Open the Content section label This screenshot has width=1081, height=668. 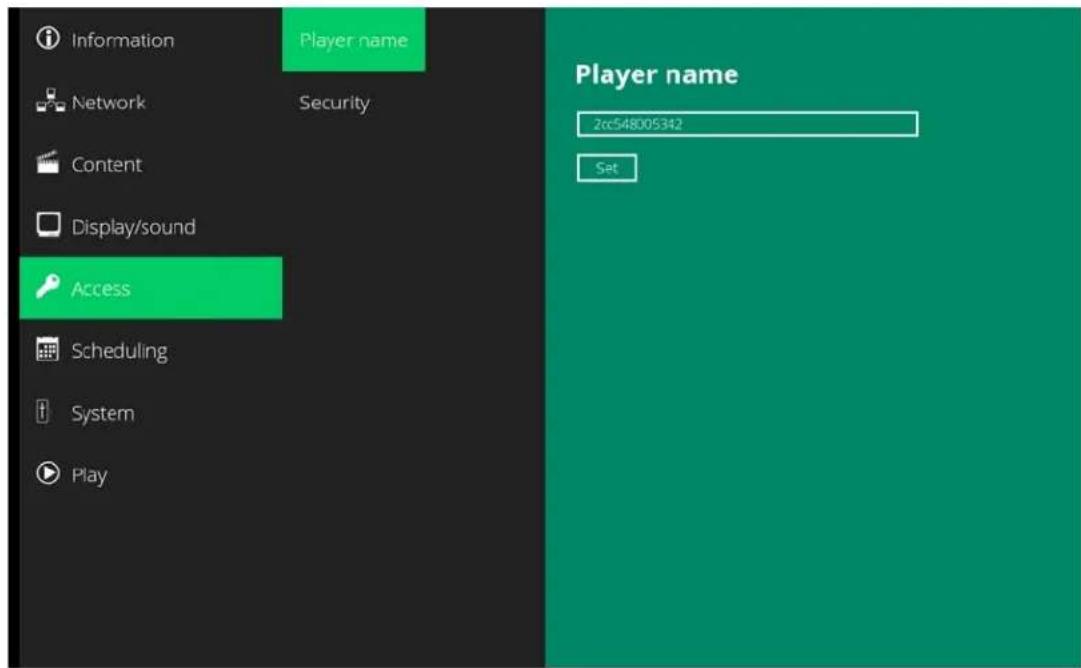pos(106,164)
